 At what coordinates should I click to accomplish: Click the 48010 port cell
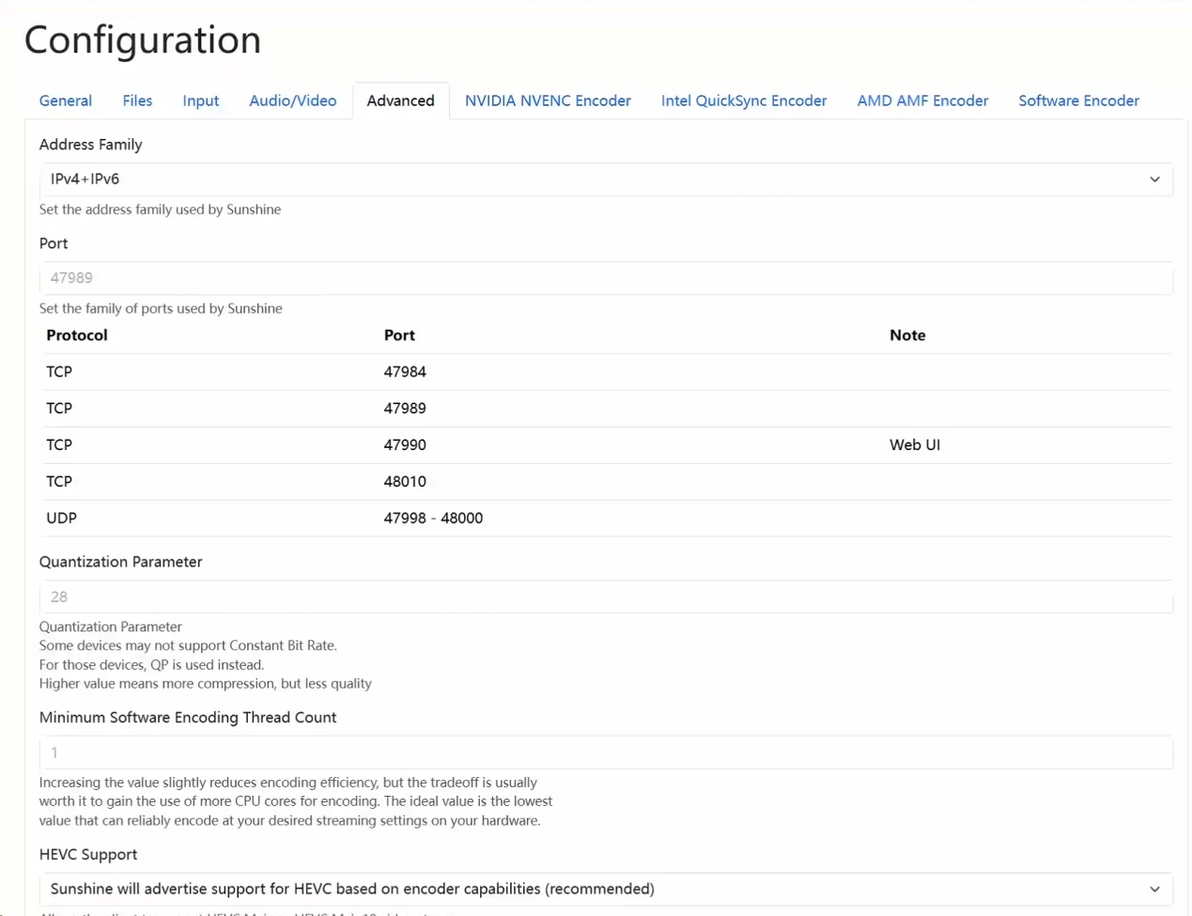[x=405, y=482]
